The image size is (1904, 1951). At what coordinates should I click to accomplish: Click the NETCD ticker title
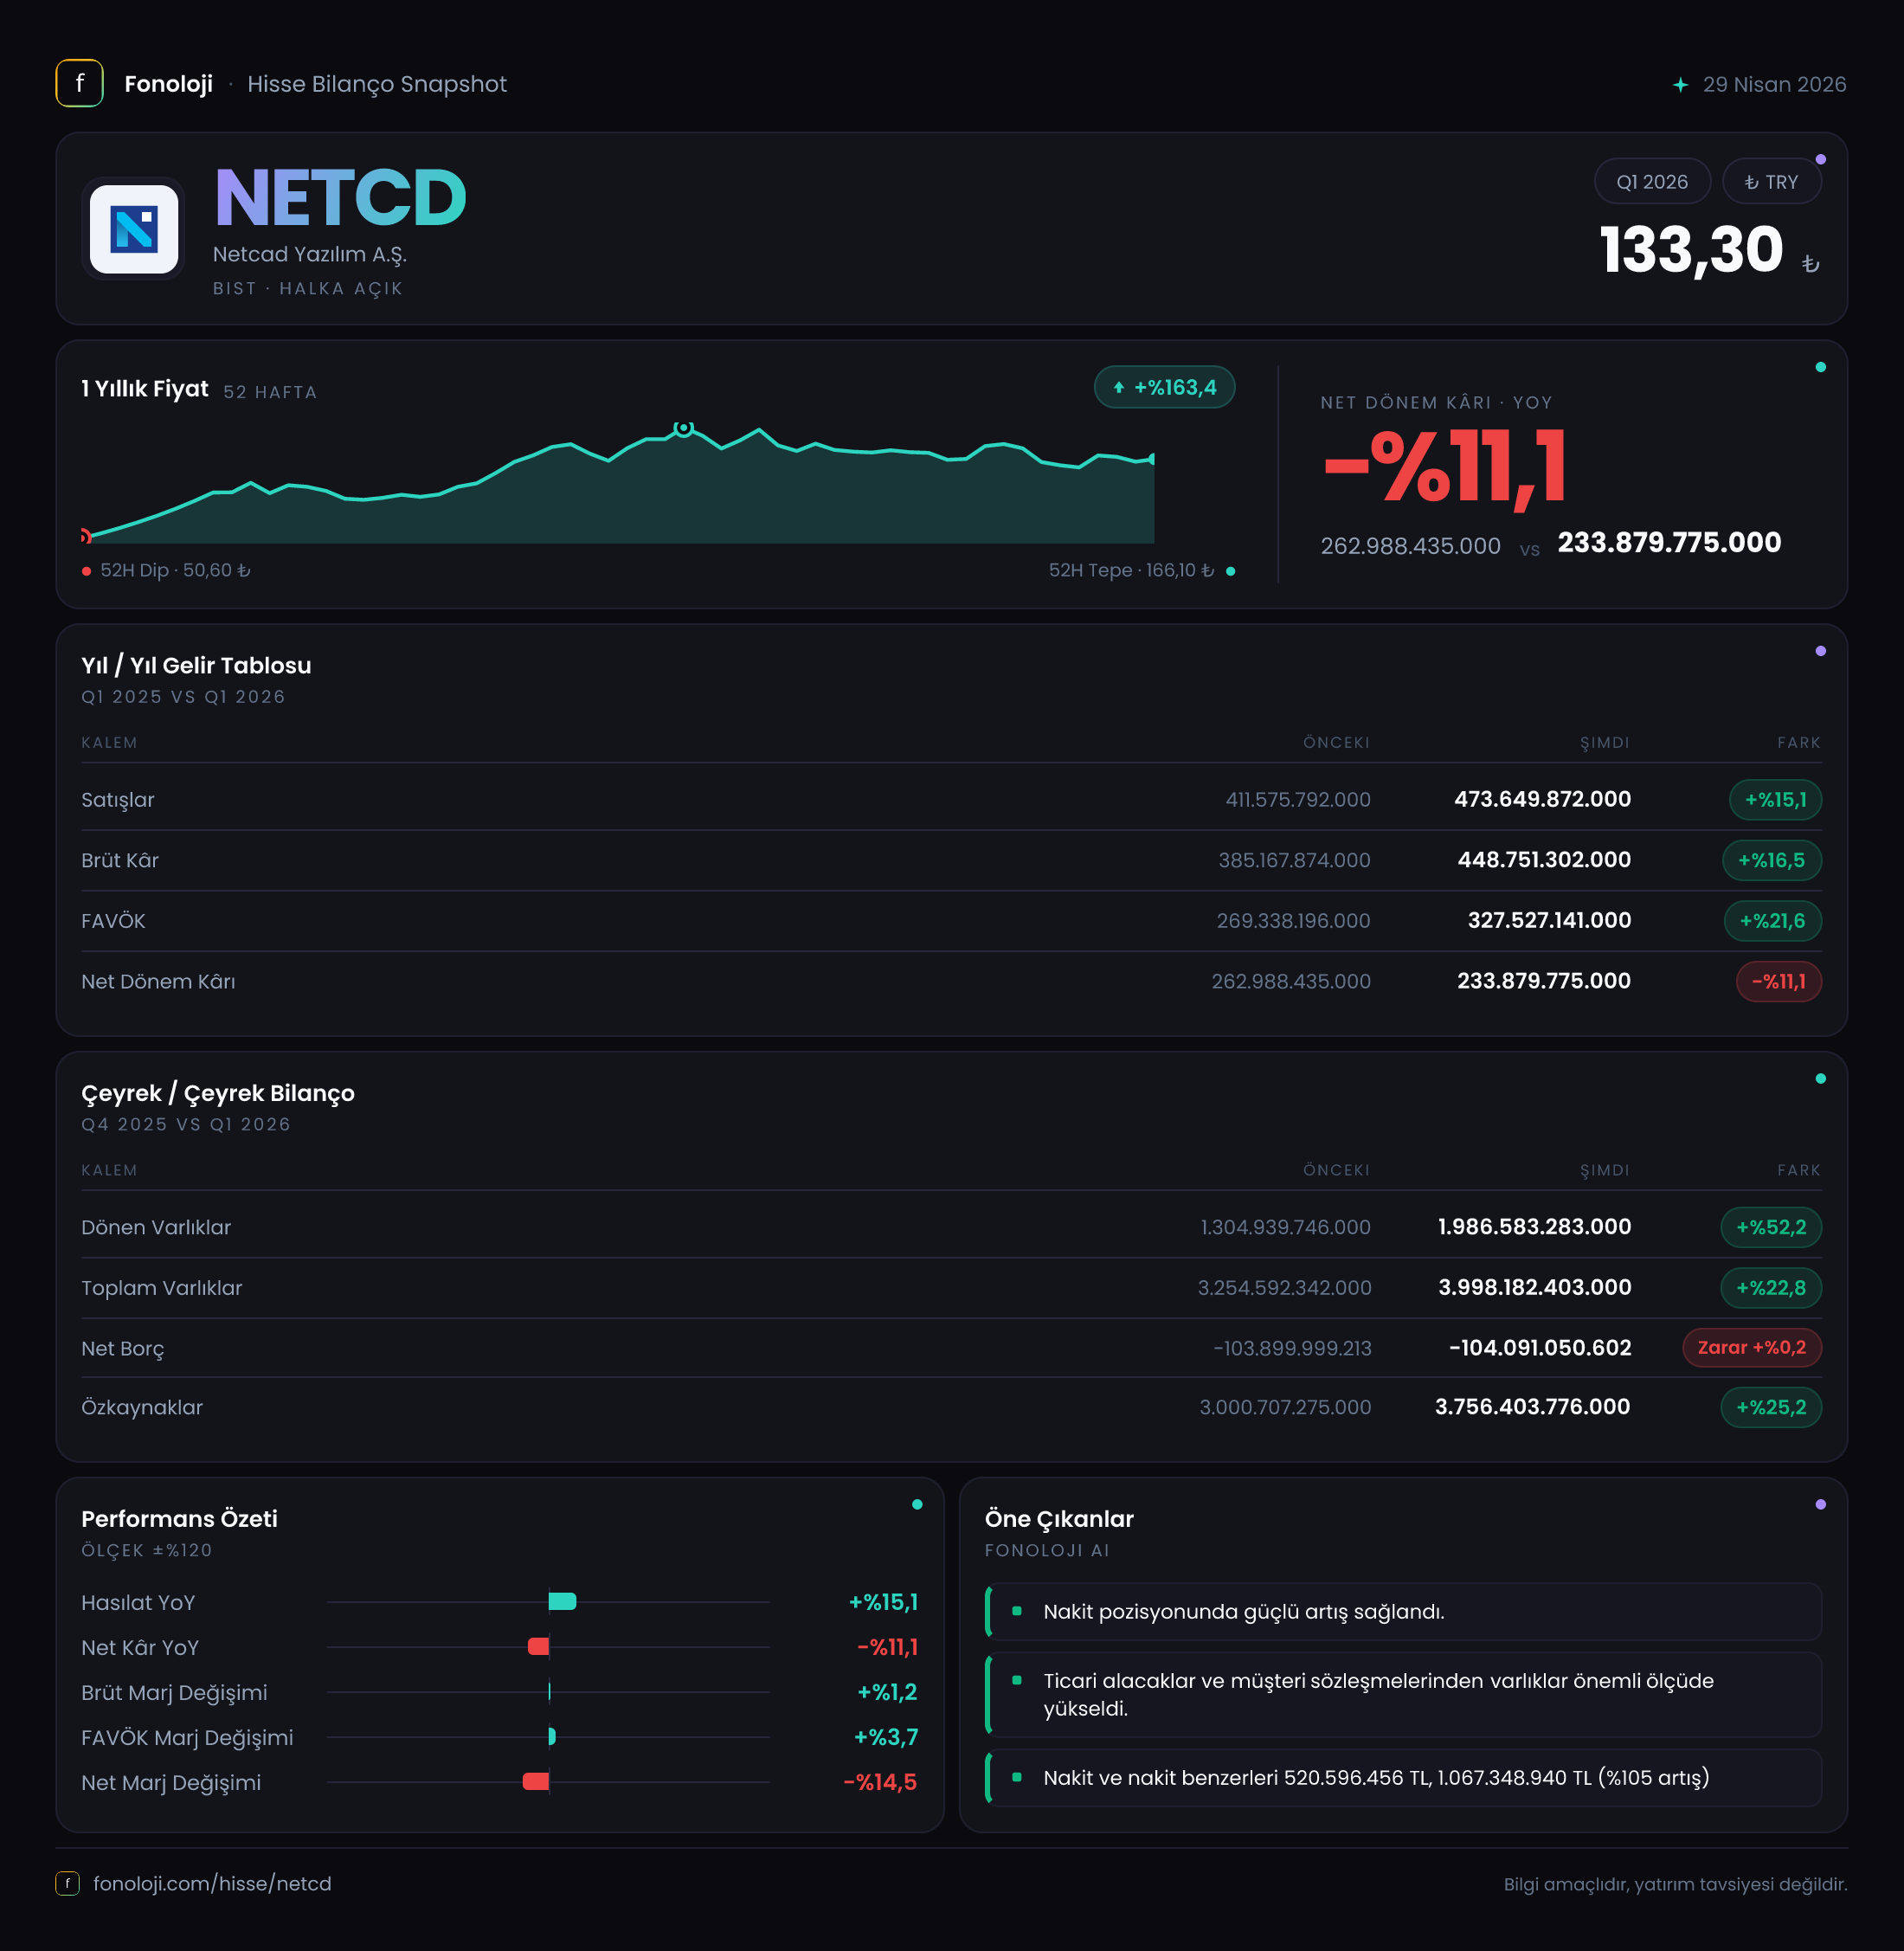(x=340, y=198)
